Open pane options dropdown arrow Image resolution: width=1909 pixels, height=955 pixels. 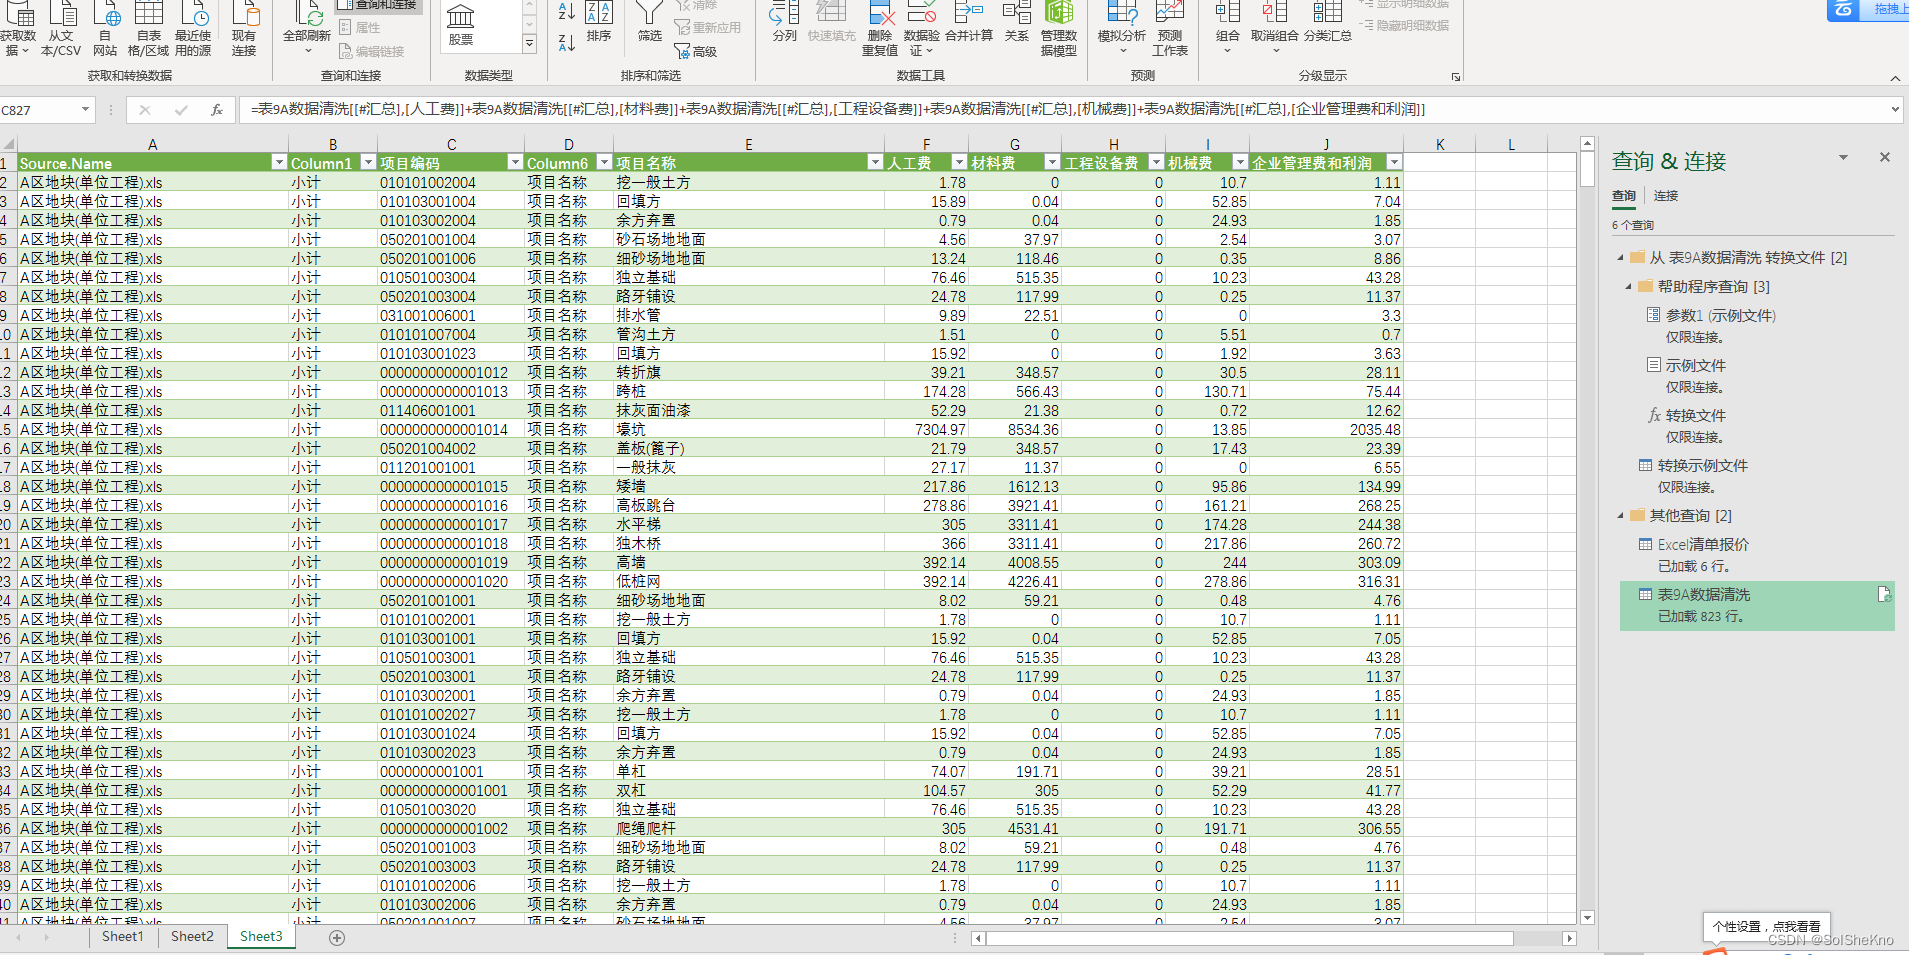[x=1843, y=158]
